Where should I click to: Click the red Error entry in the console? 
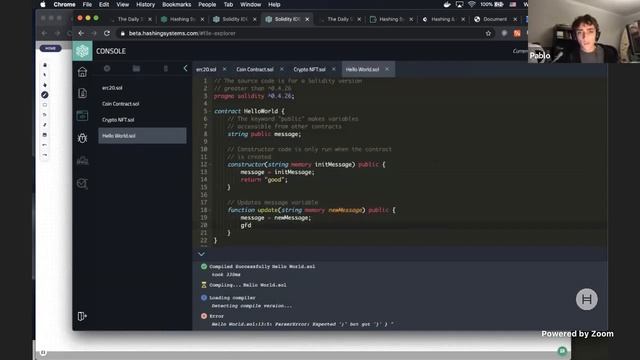pos(216,316)
